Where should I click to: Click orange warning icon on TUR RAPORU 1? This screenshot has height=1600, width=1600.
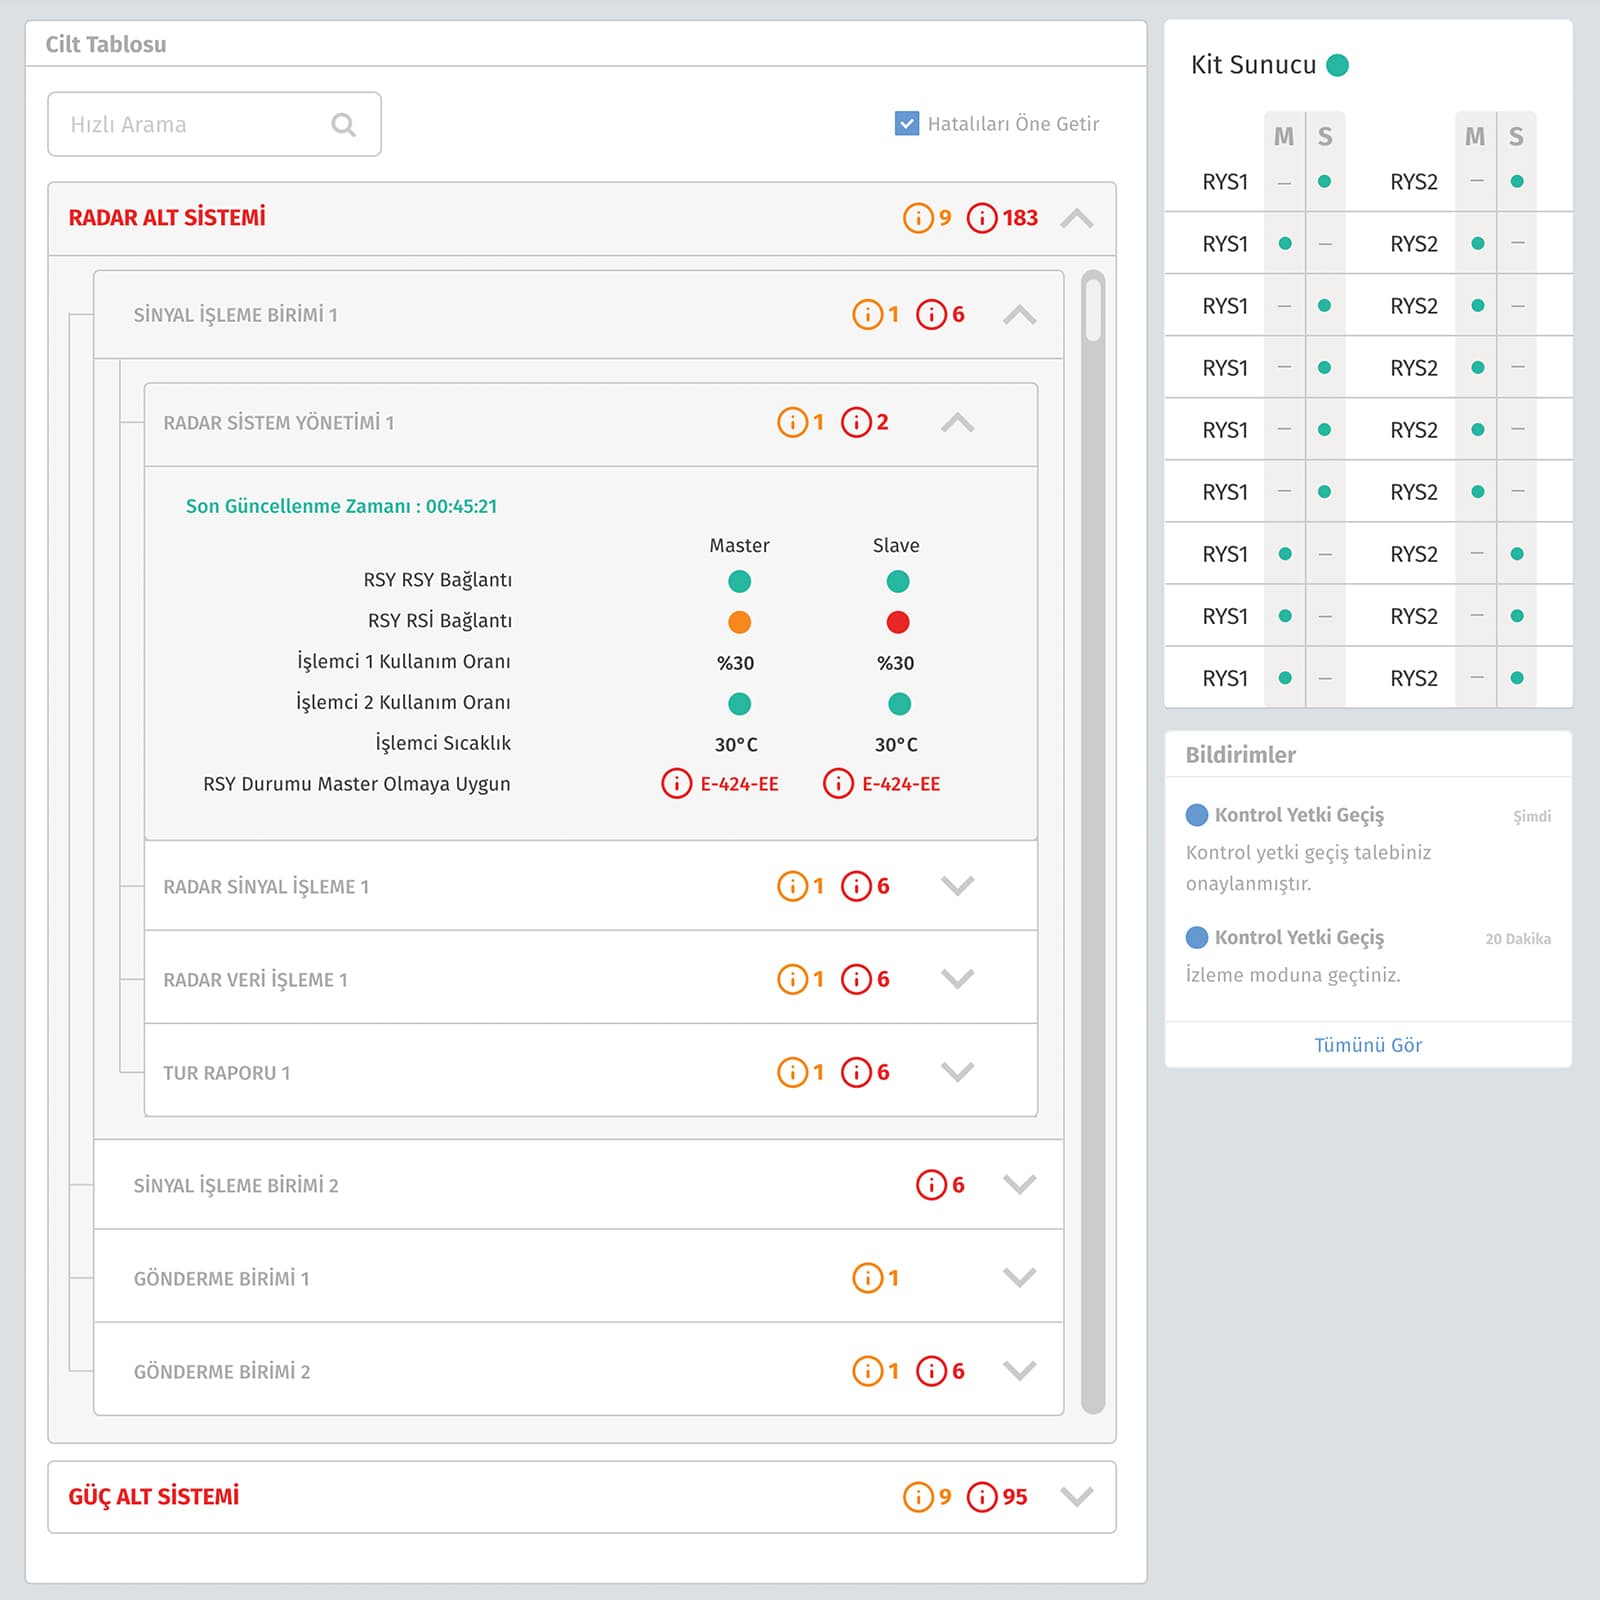click(792, 1072)
